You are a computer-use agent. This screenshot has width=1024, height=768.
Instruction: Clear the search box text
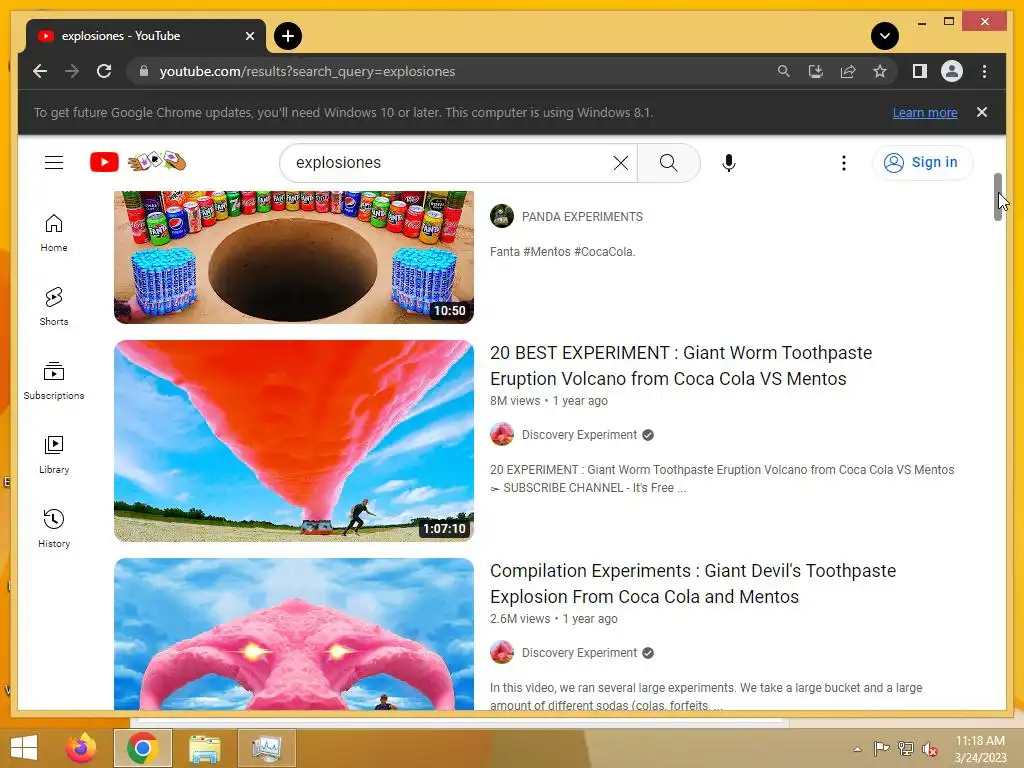tap(620, 163)
